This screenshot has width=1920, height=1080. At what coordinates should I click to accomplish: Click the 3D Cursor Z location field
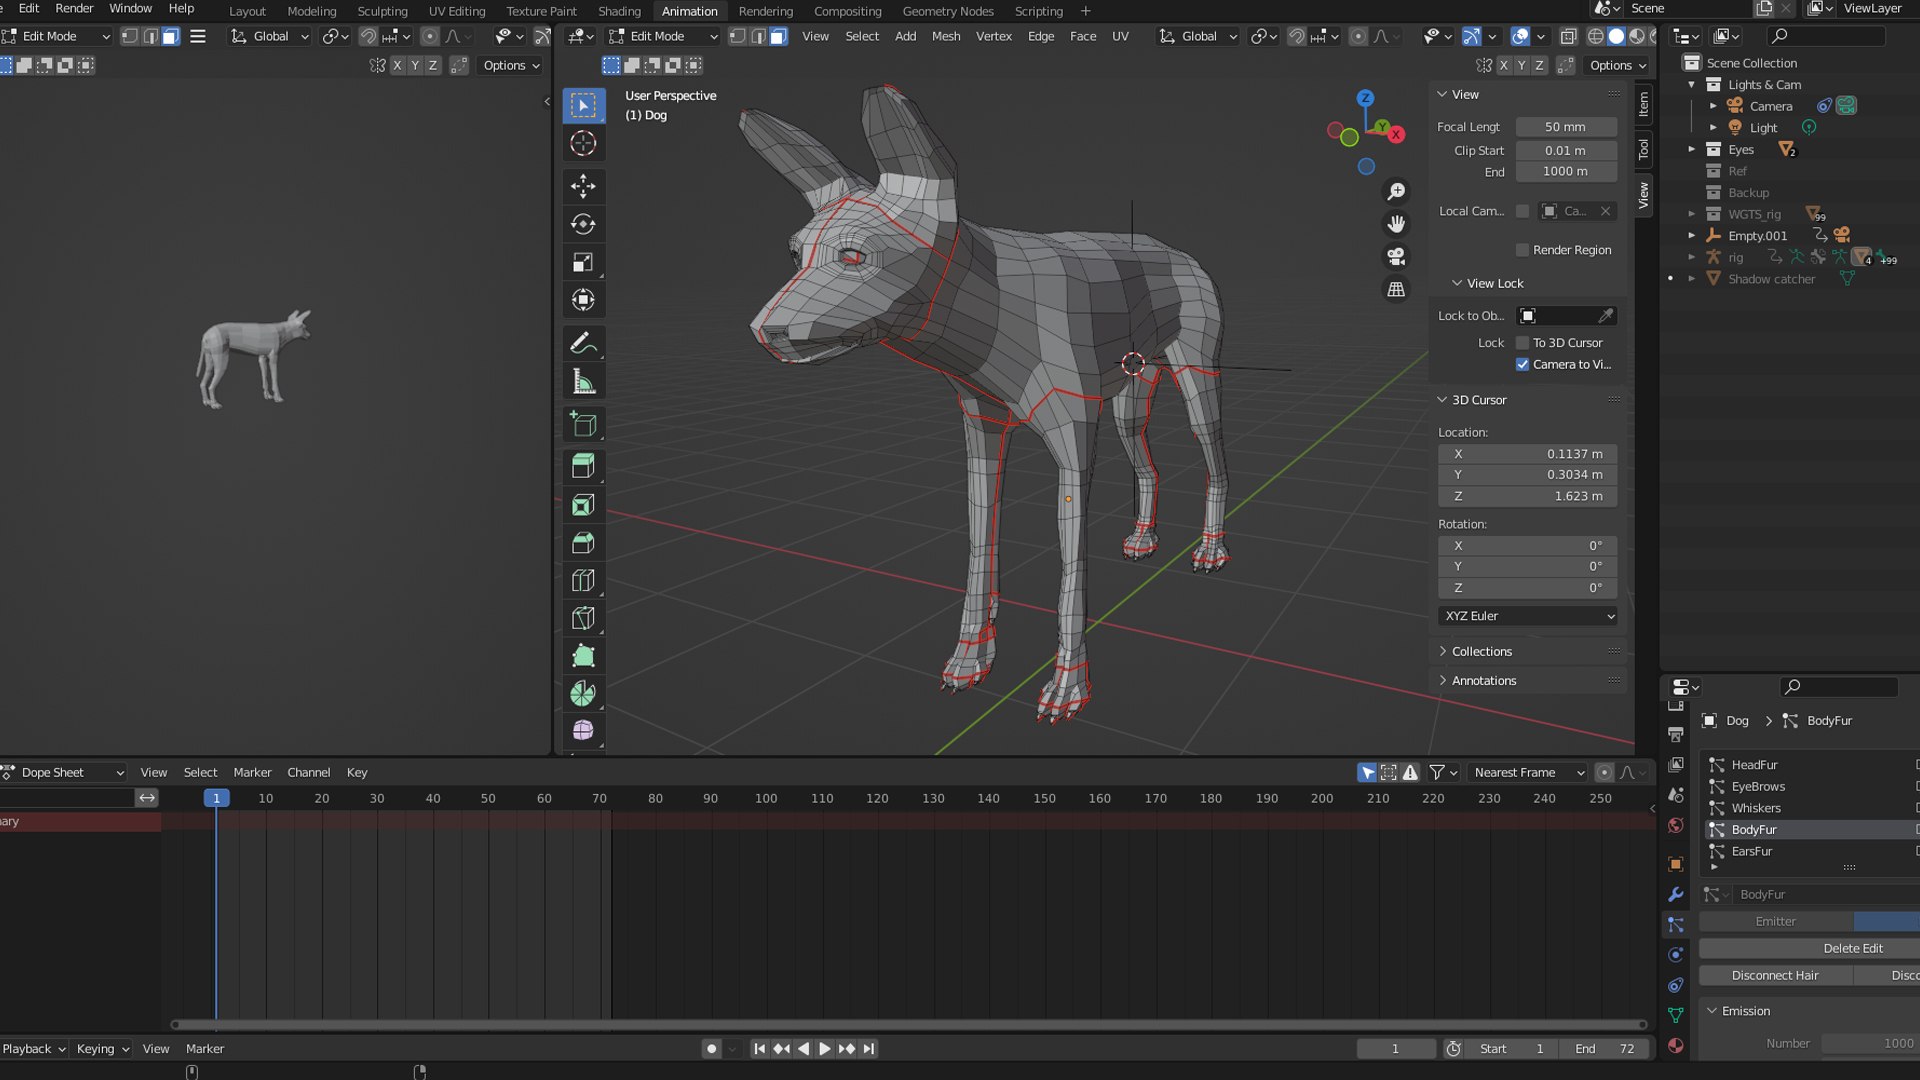1527,496
